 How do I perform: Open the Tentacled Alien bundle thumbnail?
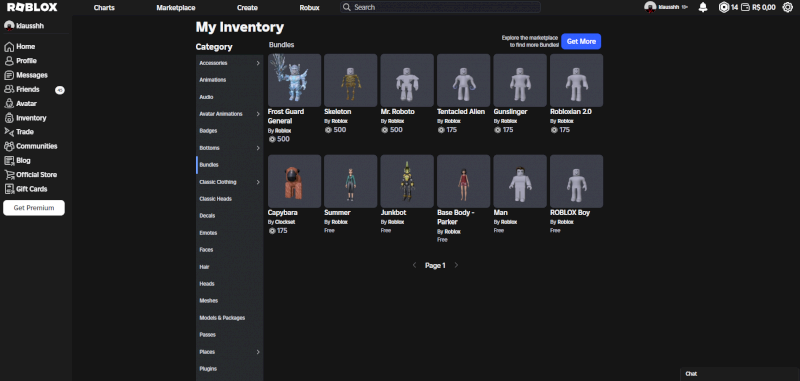[x=464, y=81]
